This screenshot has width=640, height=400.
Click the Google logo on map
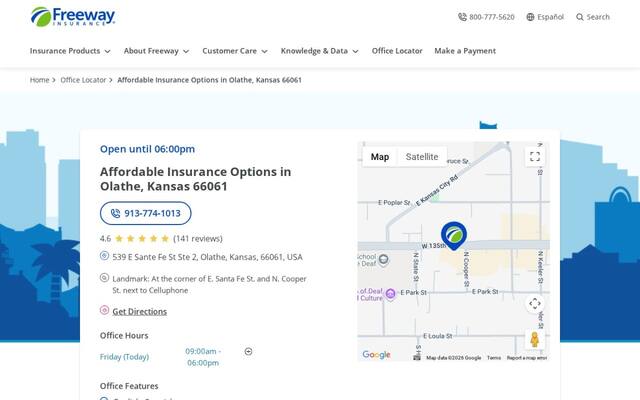pyautogui.click(x=376, y=355)
